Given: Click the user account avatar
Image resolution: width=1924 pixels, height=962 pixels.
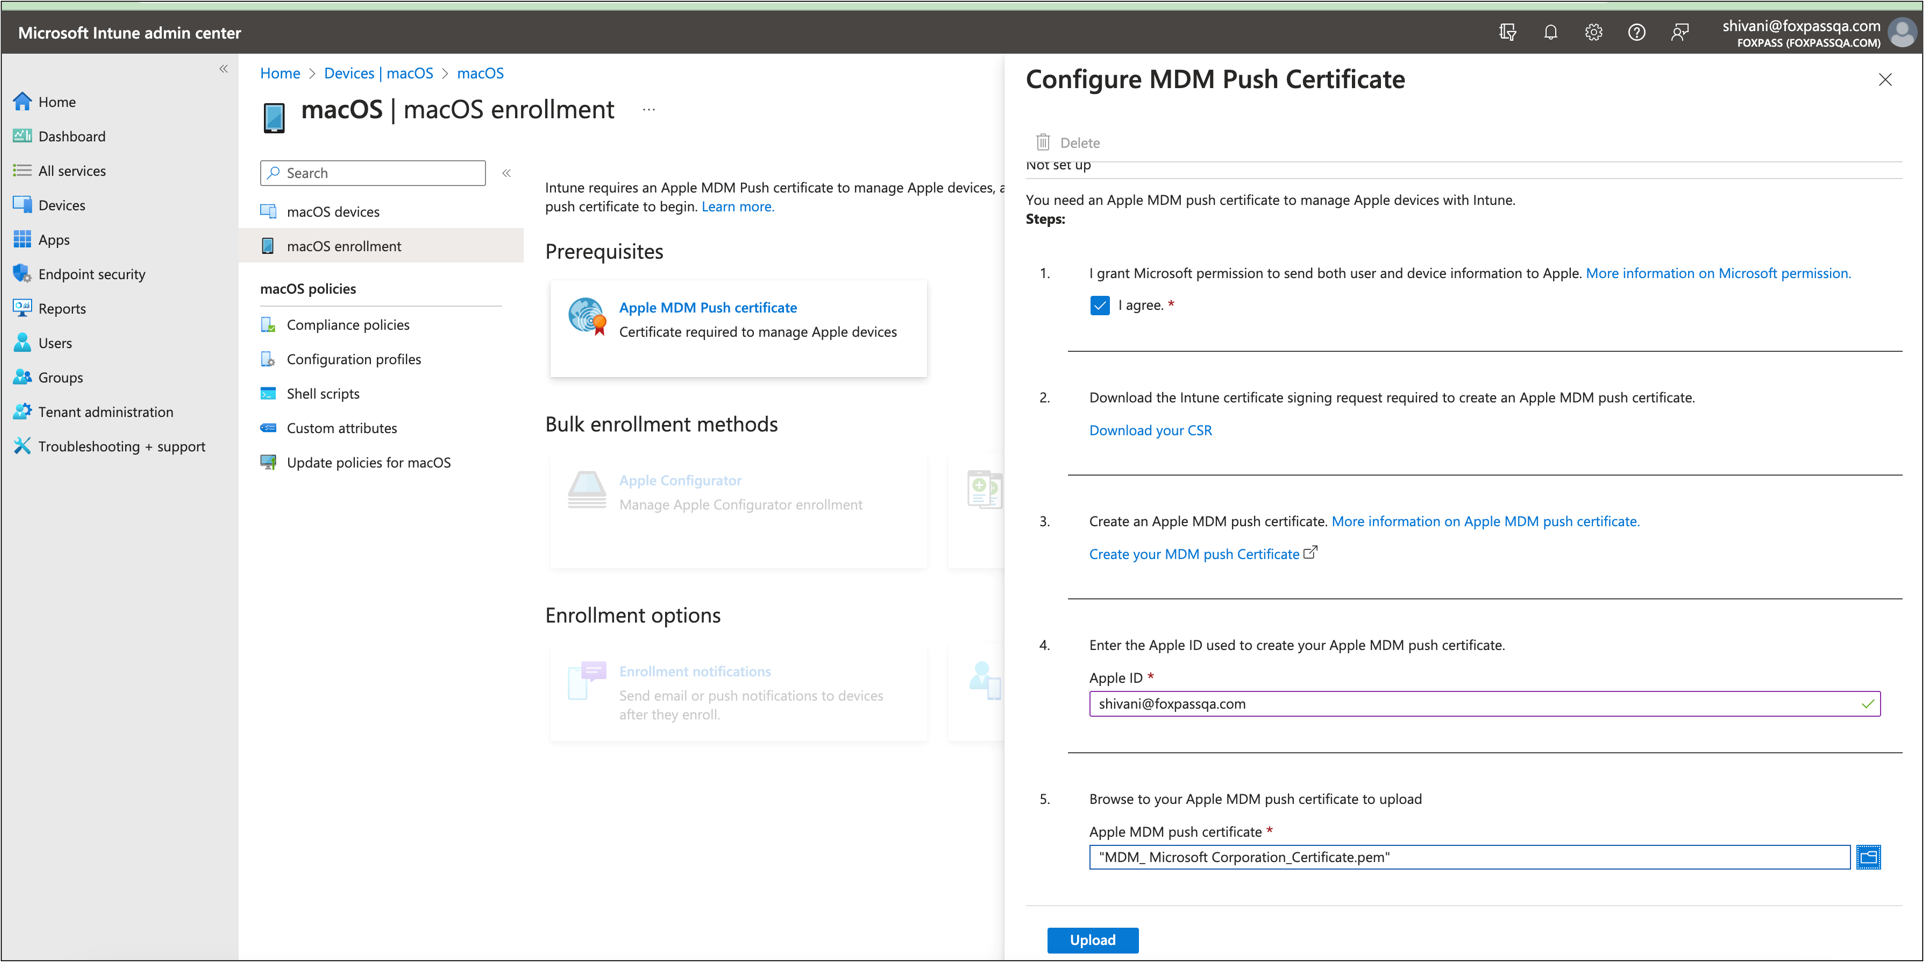Looking at the screenshot, I should [x=1901, y=33].
